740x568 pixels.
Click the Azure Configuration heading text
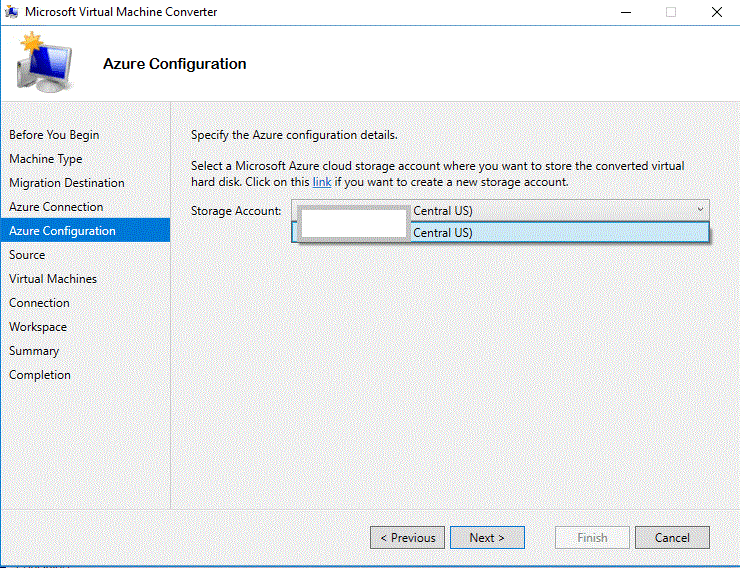[175, 64]
